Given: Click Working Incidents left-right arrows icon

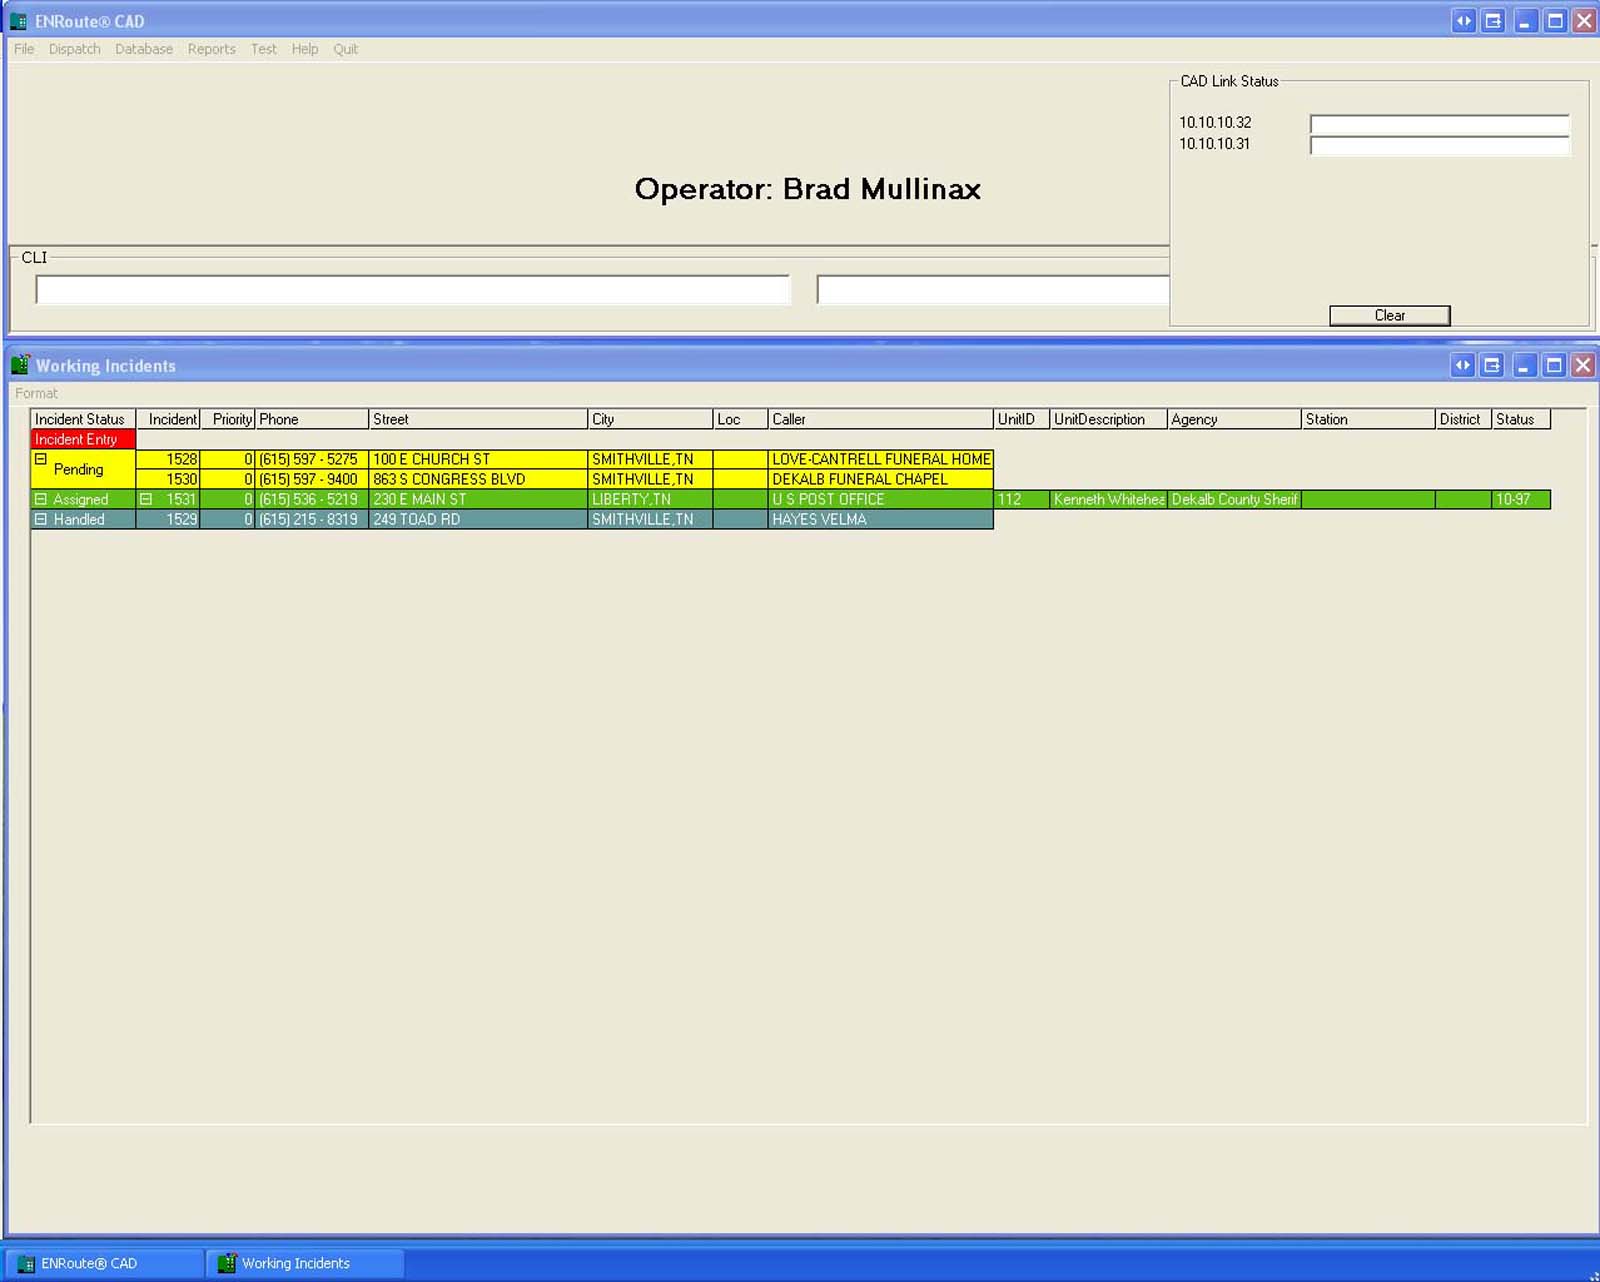Looking at the screenshot, I should pyautogui.click(x=1462, y=365).
